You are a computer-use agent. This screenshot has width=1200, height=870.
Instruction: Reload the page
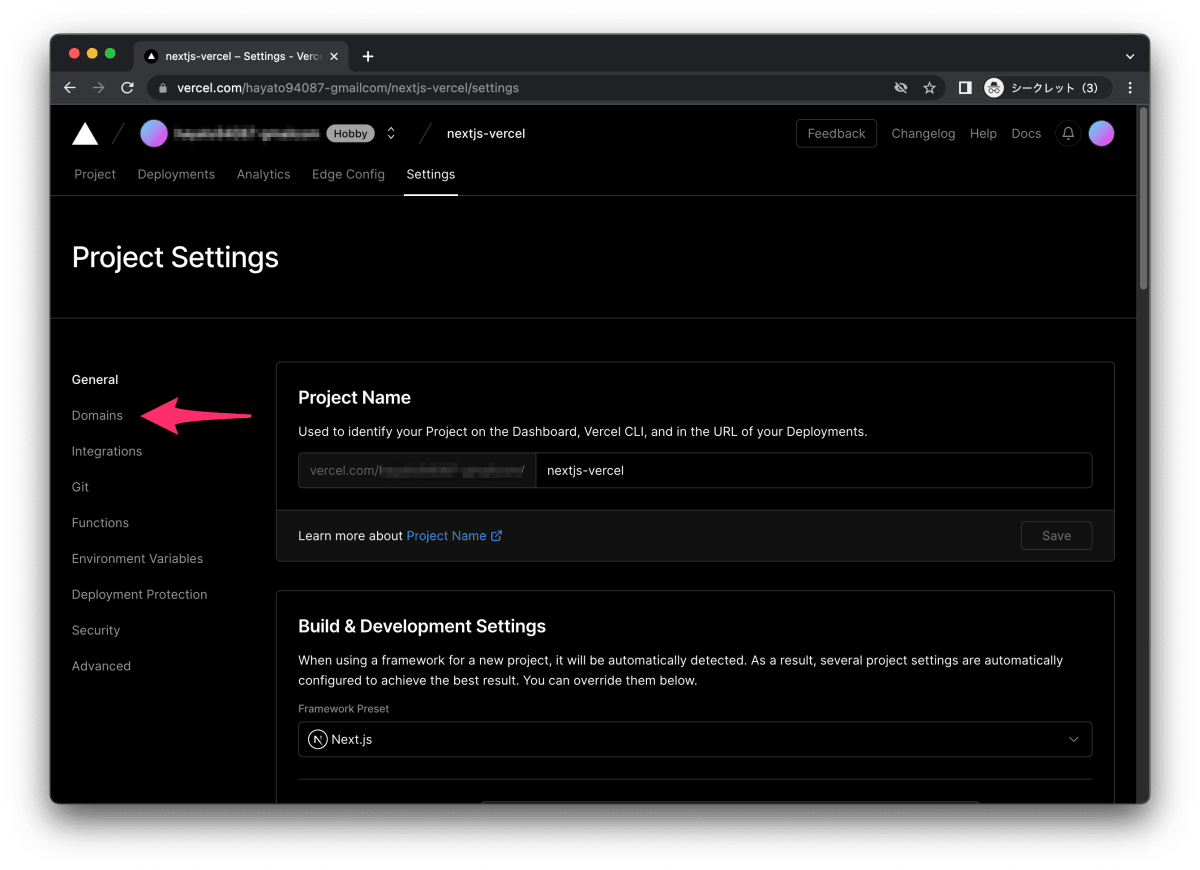(127, 88)
